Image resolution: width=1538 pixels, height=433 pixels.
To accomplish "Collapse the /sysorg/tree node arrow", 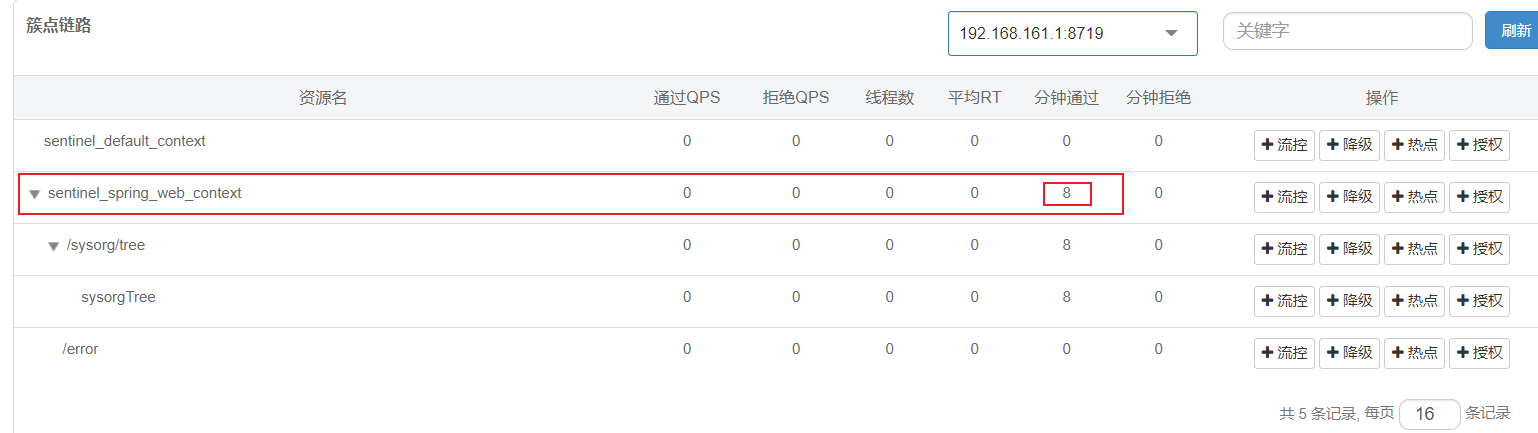I will click(54, 246).
